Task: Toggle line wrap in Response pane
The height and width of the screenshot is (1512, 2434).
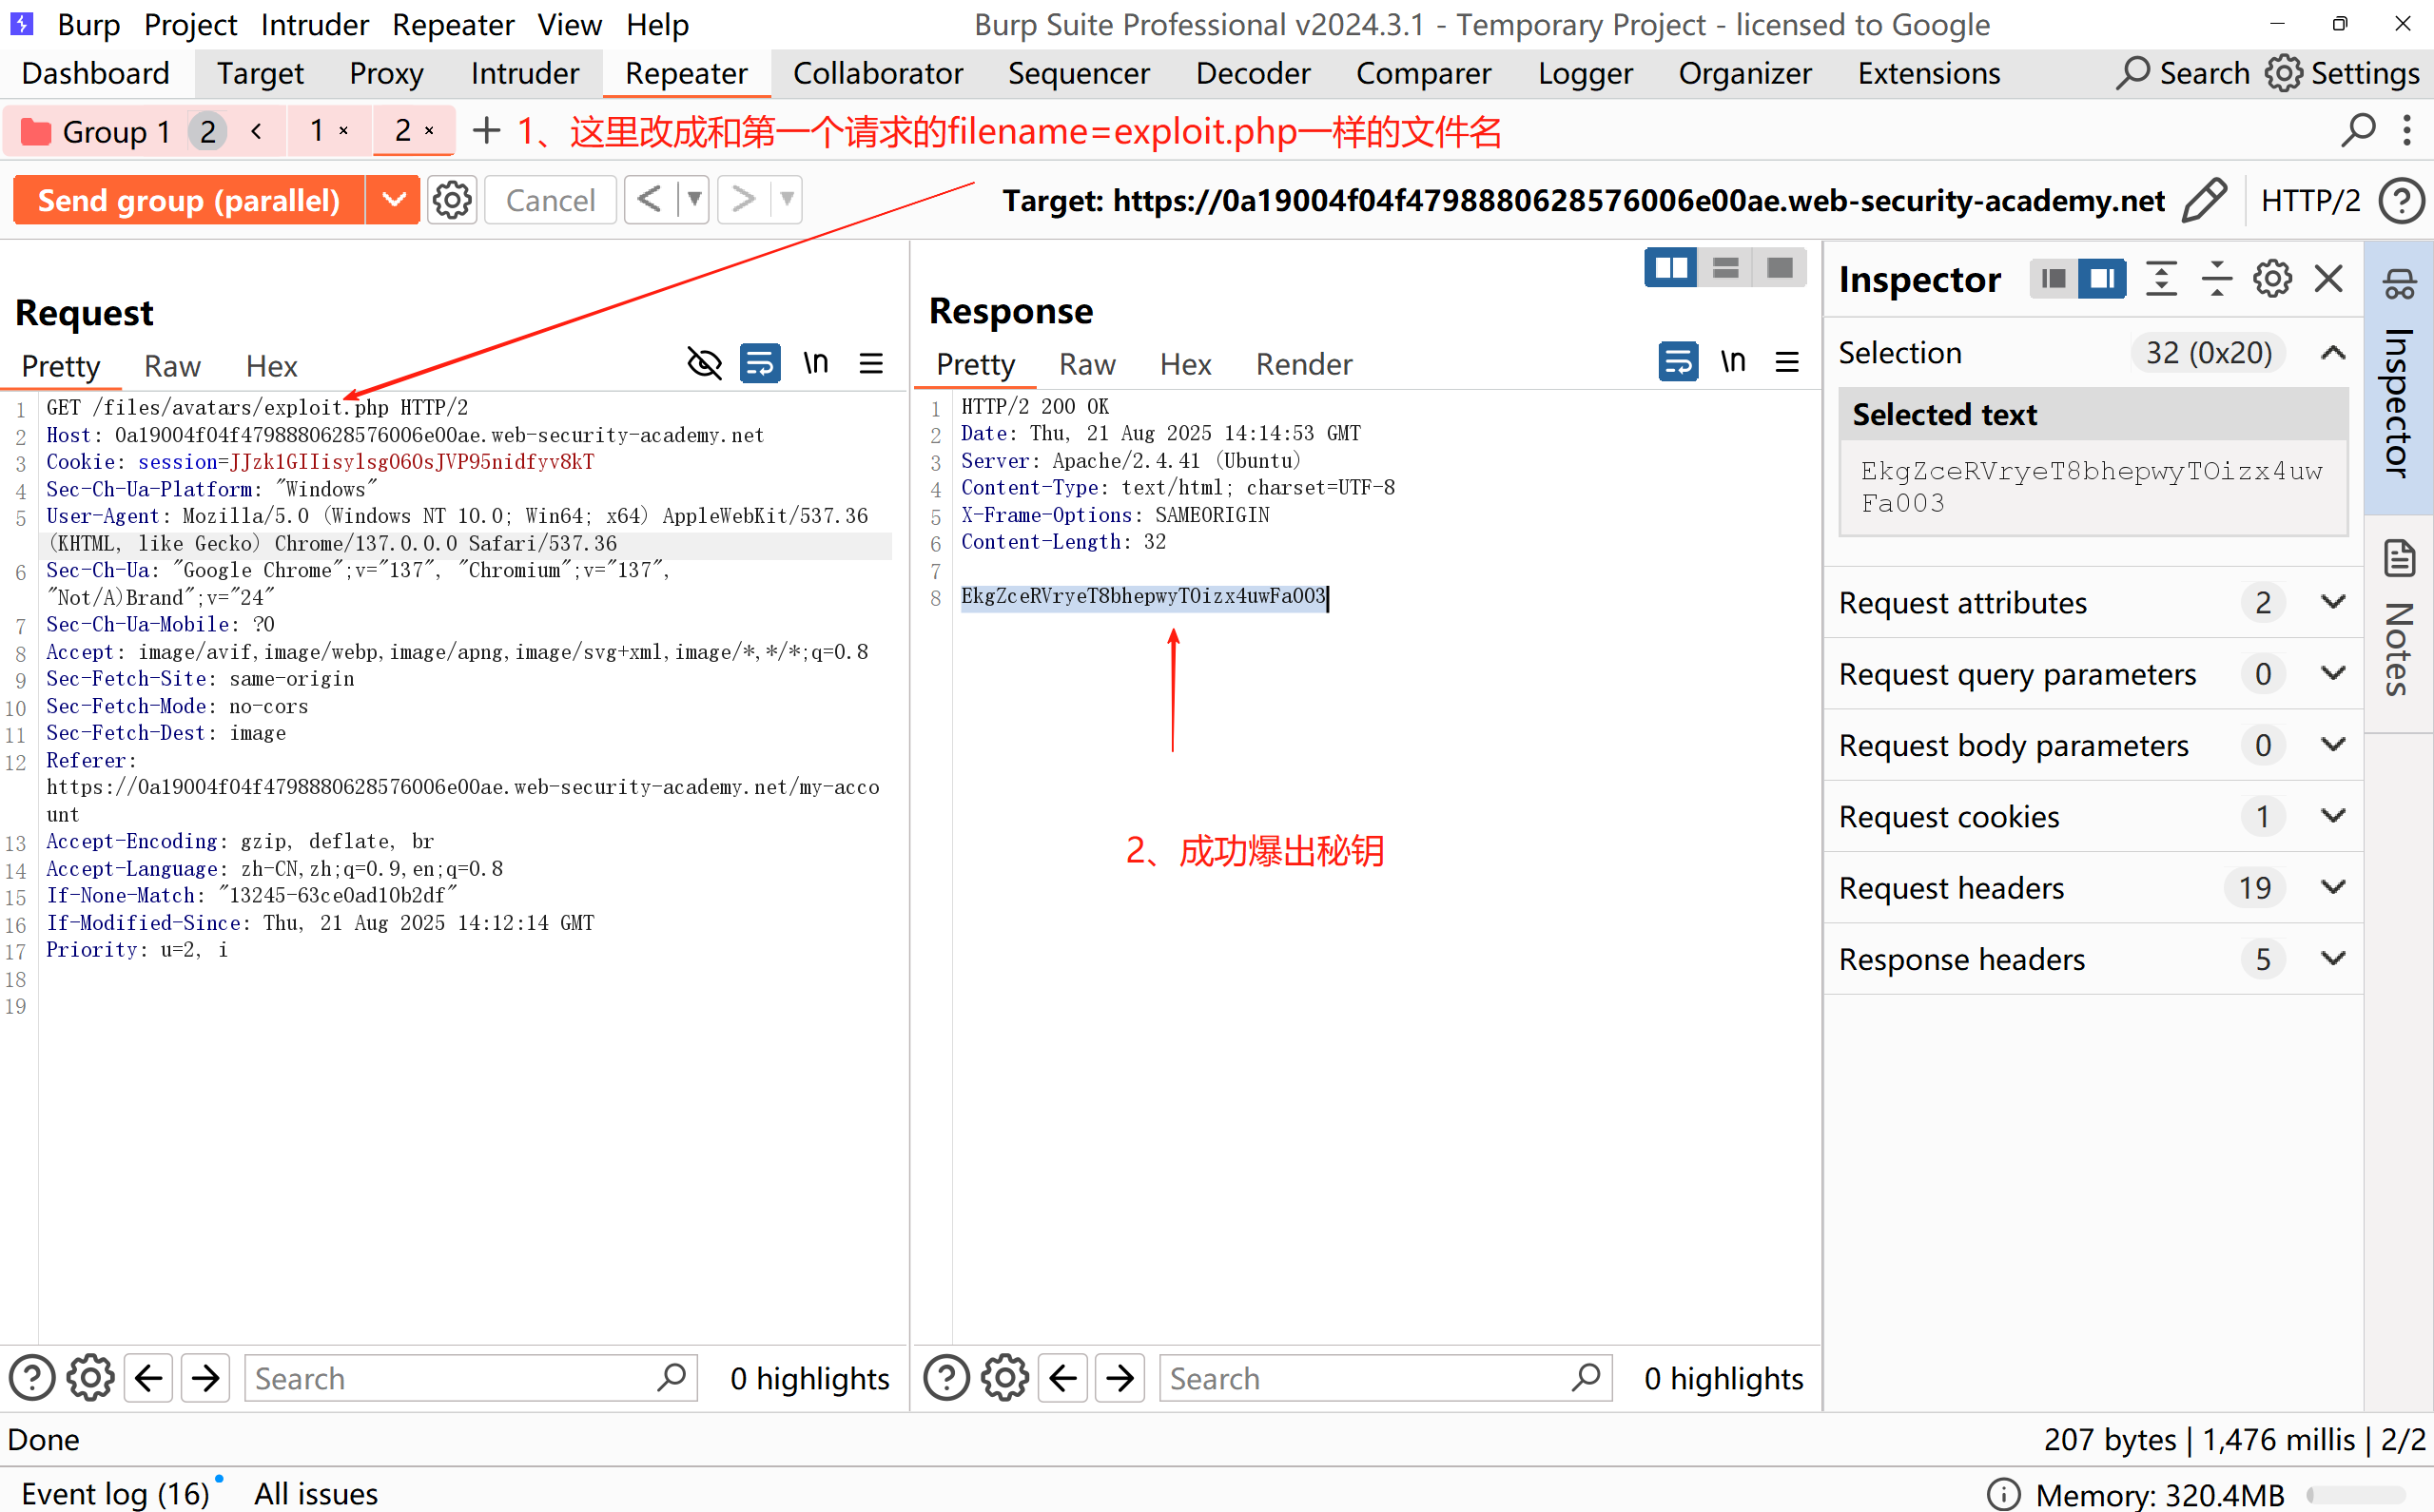Action: coord(1677,362)
